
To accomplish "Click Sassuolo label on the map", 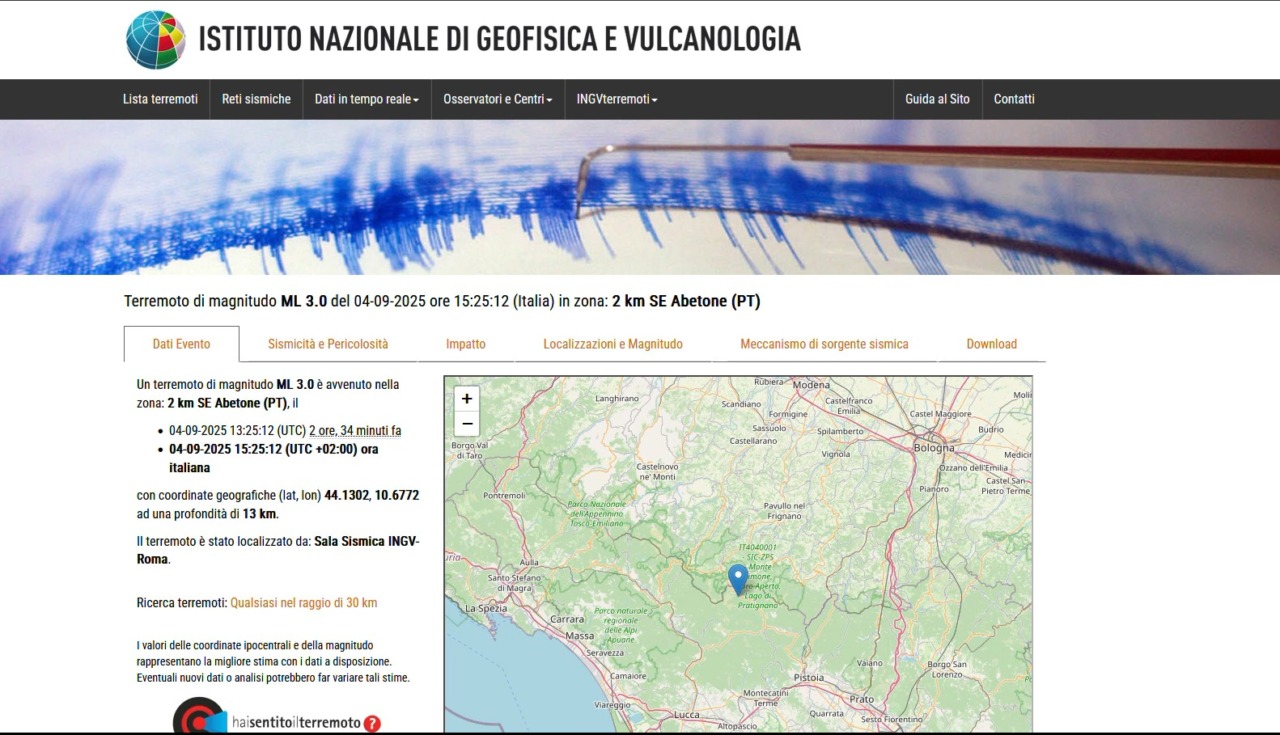I will pyautogui.click(x=769, y=427).
